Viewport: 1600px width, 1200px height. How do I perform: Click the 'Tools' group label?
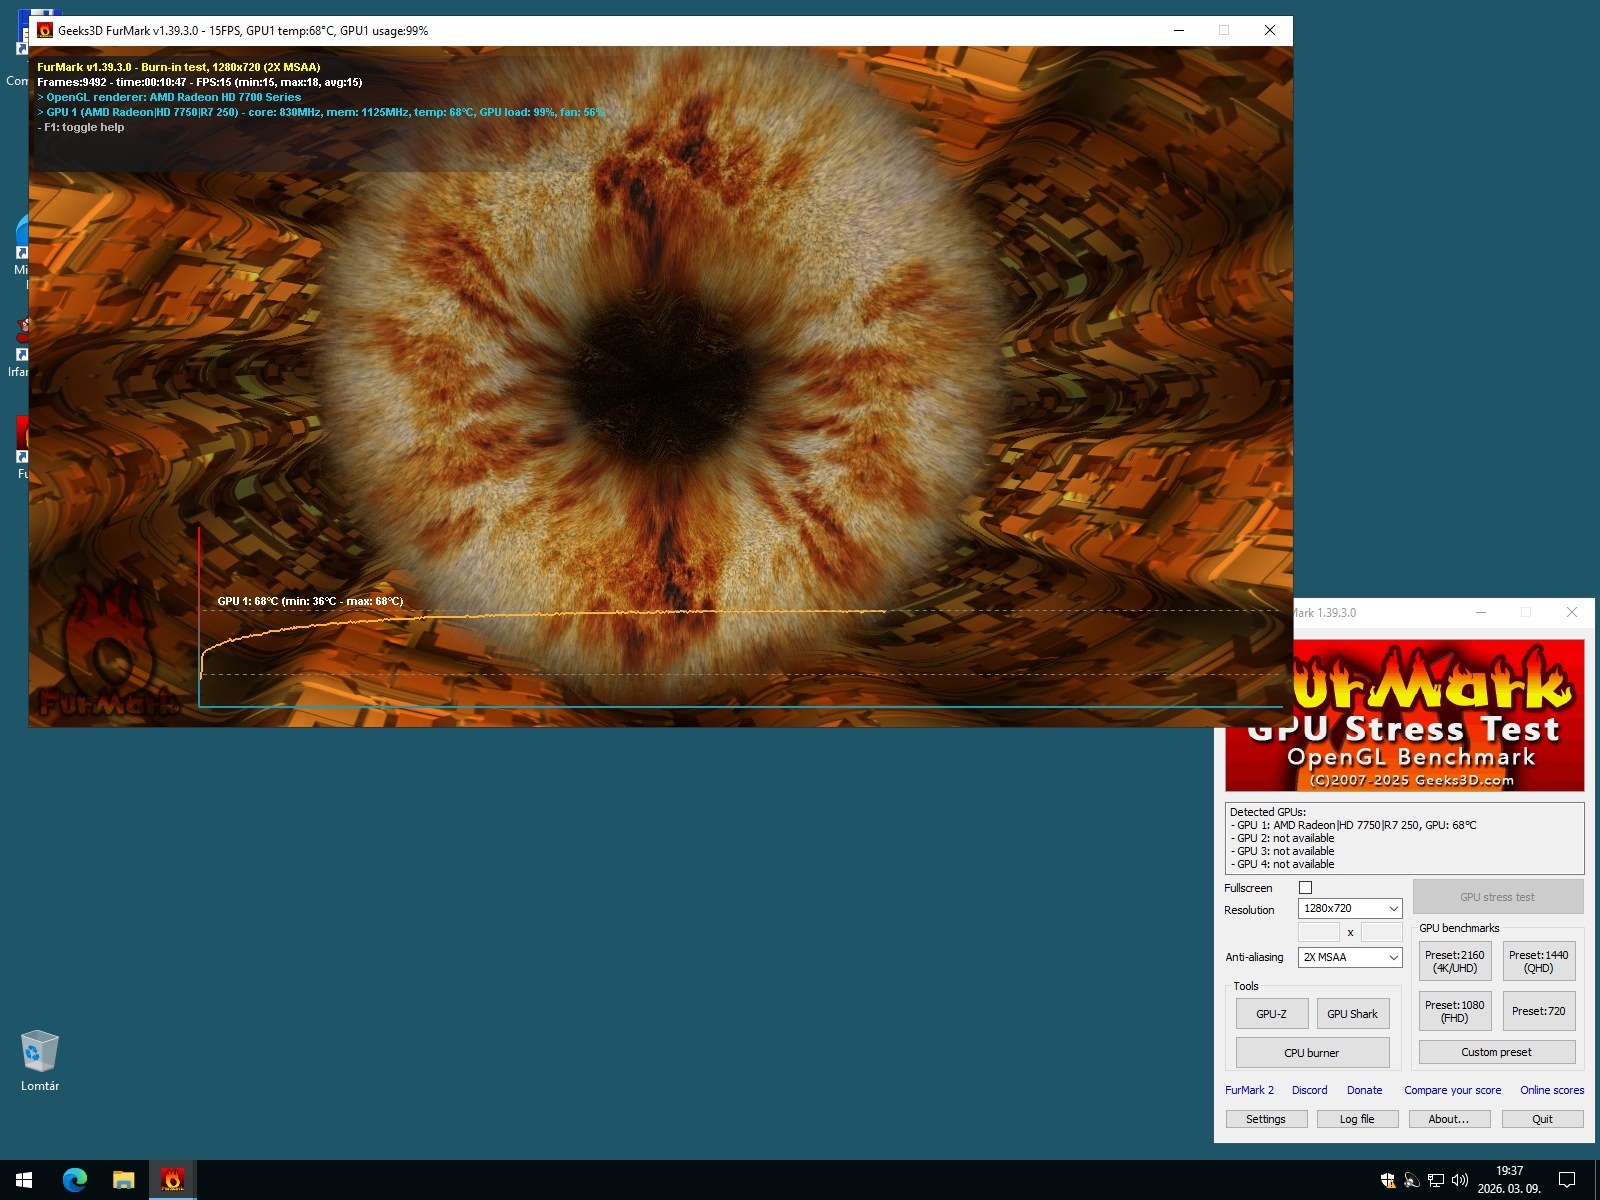(1246, 986)
